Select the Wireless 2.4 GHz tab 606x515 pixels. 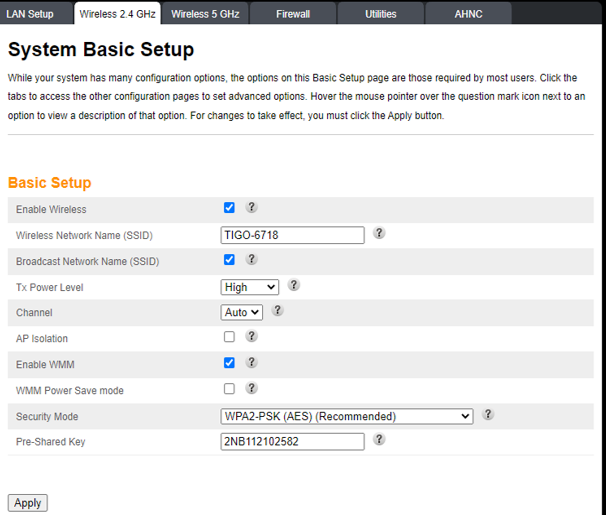117,14
